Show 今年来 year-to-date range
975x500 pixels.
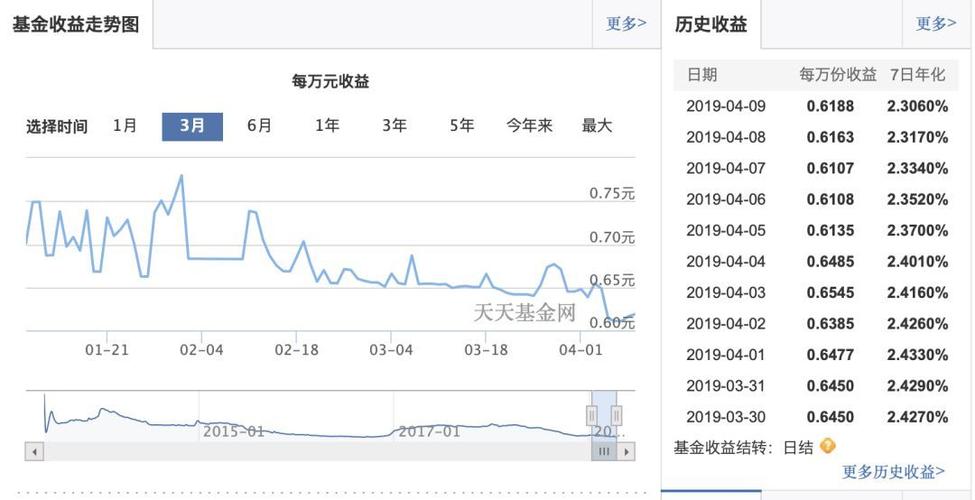pos(529,125)
